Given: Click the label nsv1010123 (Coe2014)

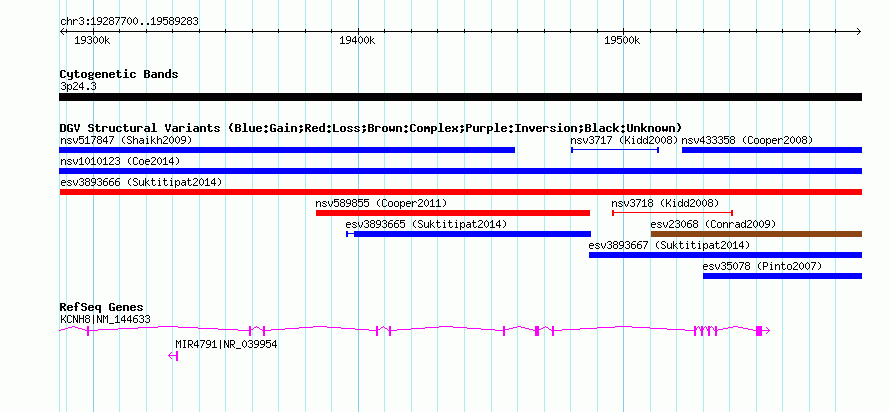Looking at the screenshot, I should tap(120, 161).
